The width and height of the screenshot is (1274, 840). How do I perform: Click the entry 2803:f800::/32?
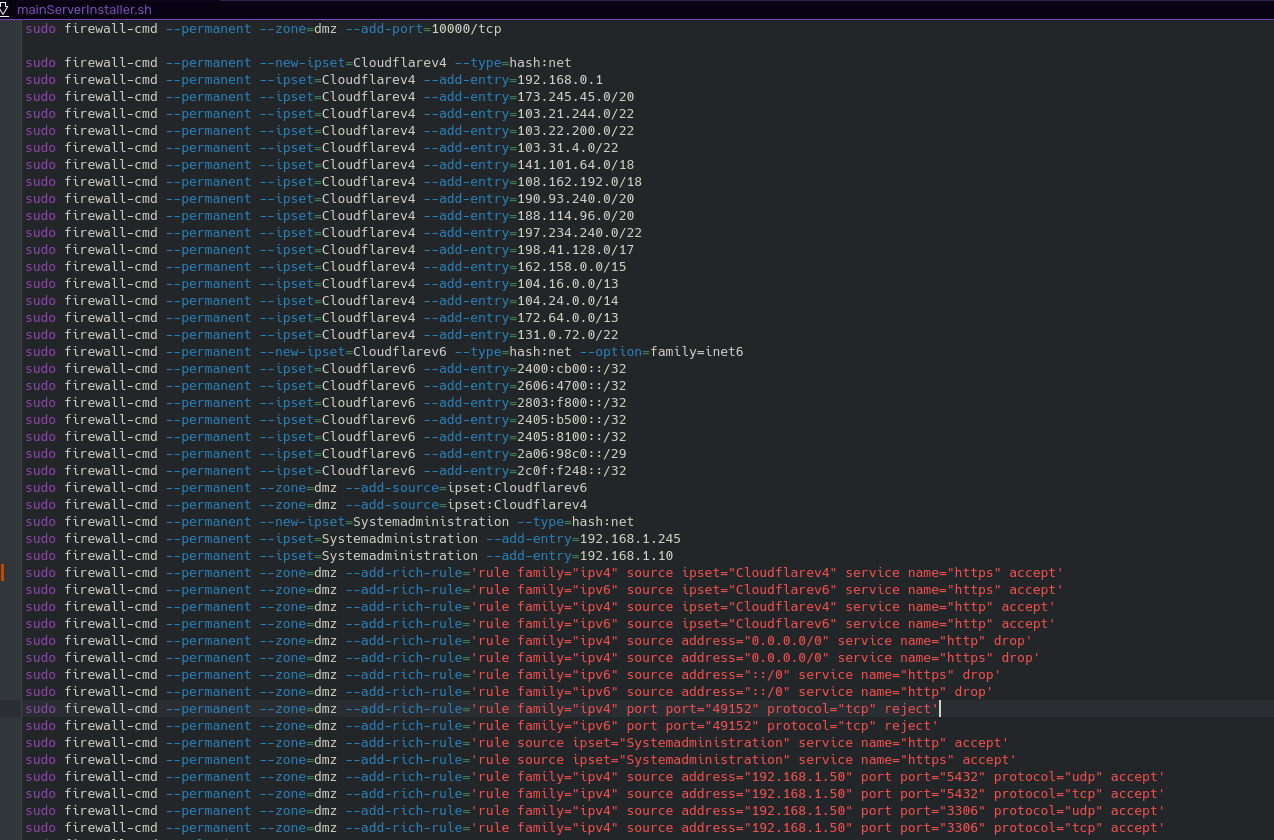pos(572,402)
